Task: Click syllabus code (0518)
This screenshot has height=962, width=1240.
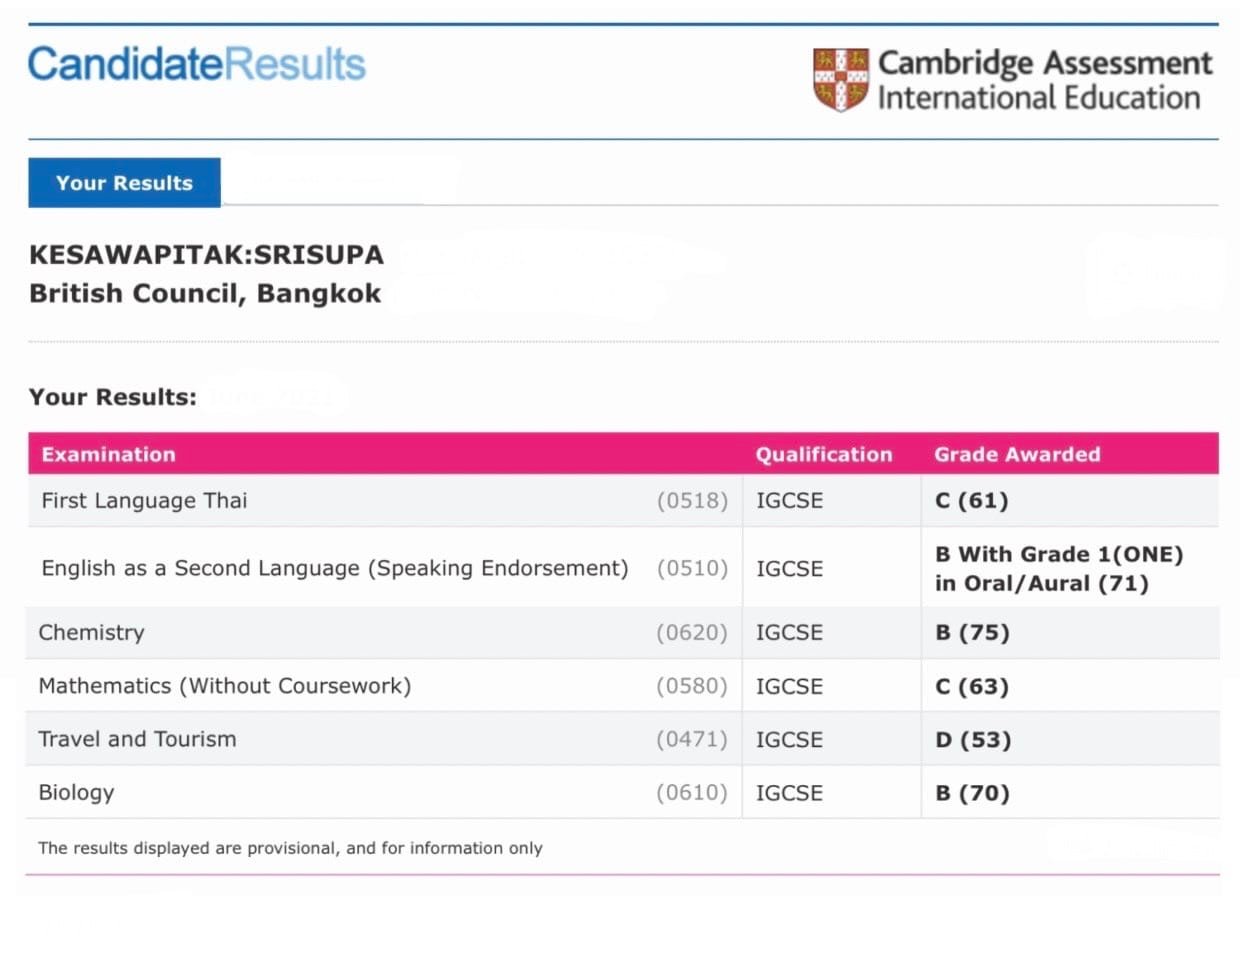Action: (x=692, y=501)
